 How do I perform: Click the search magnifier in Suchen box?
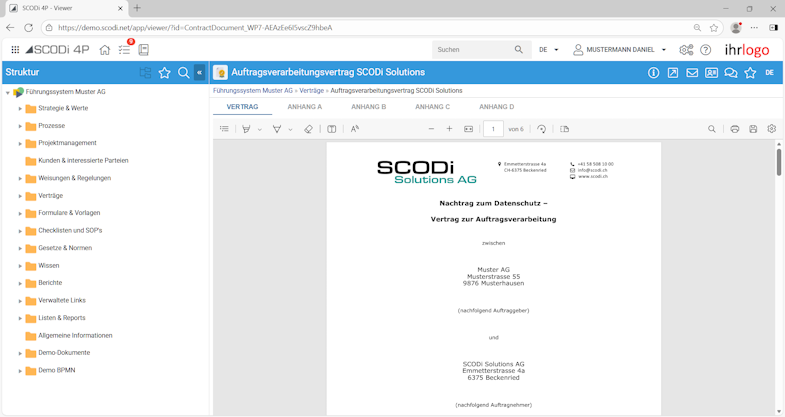[x=519, y=50]
